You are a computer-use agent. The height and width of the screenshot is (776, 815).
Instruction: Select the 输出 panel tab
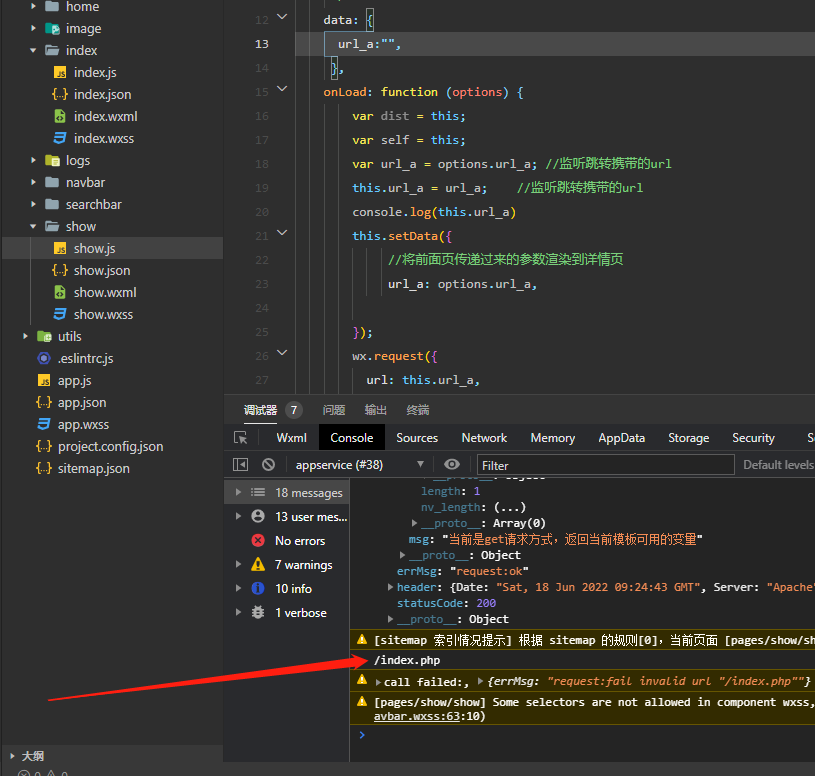coord(376,410)
